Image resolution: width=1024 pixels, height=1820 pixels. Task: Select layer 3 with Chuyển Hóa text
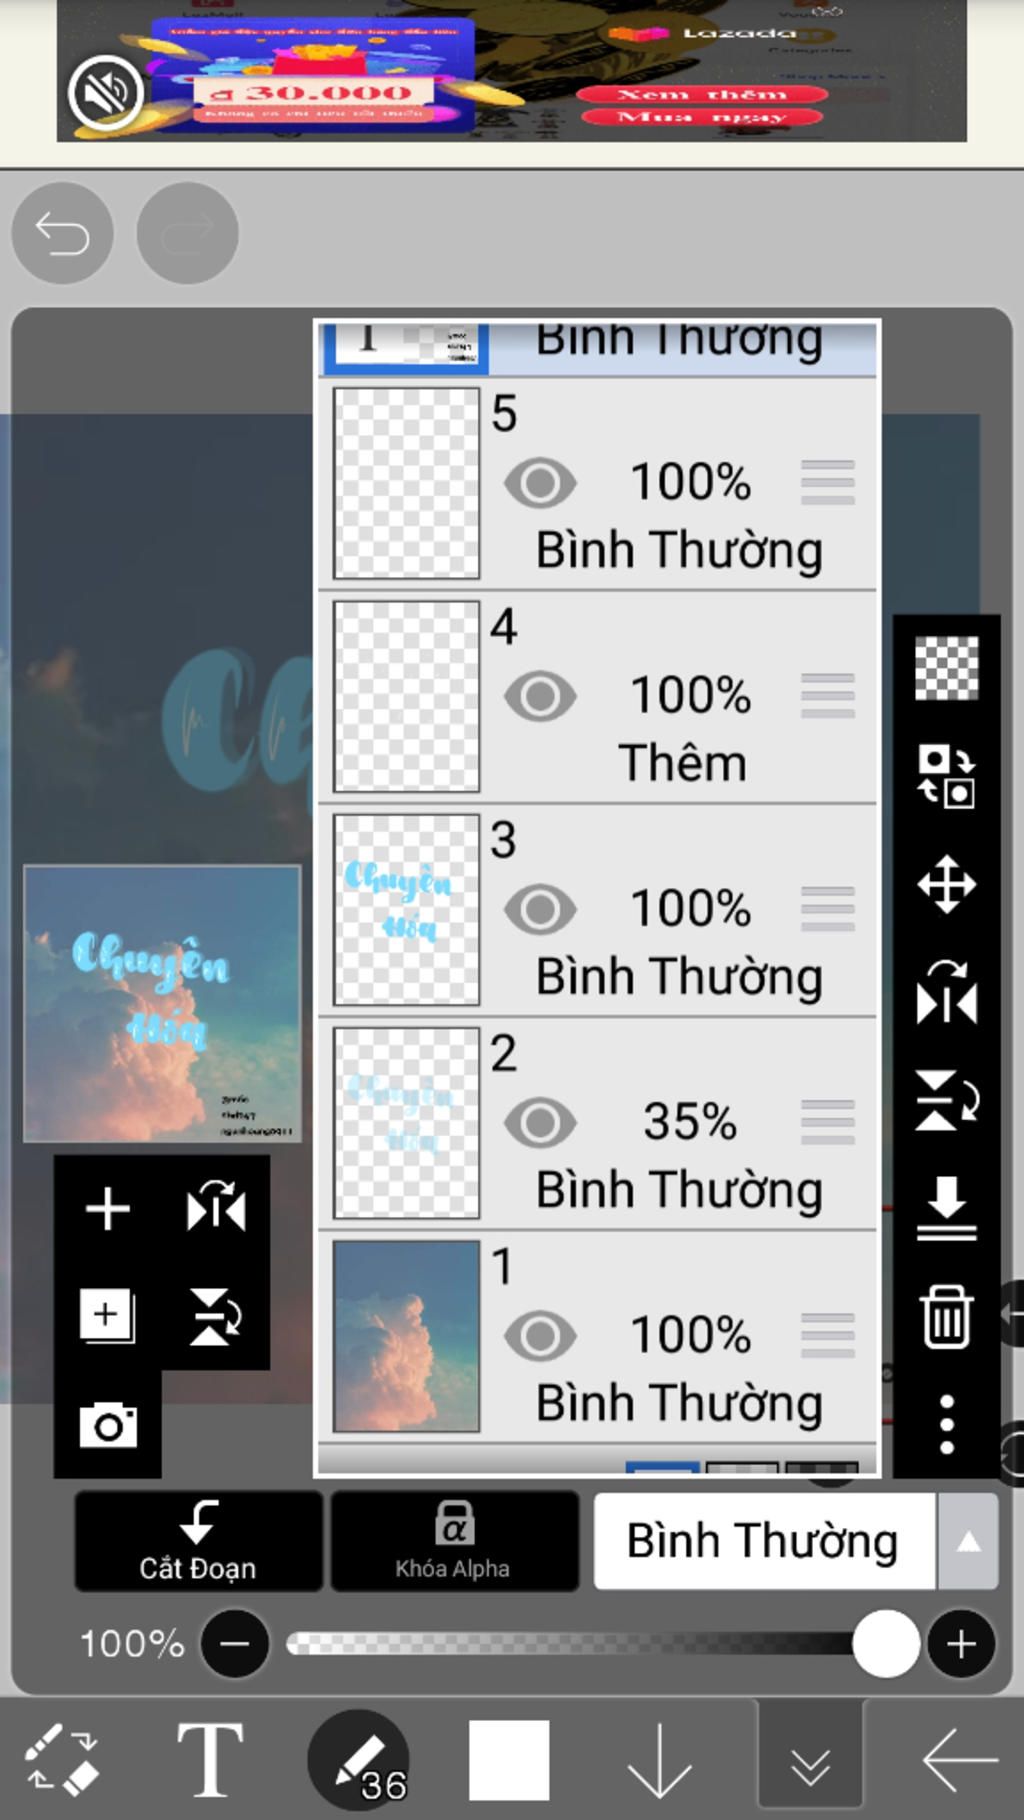pyautogui.click(x=598, y=910)
